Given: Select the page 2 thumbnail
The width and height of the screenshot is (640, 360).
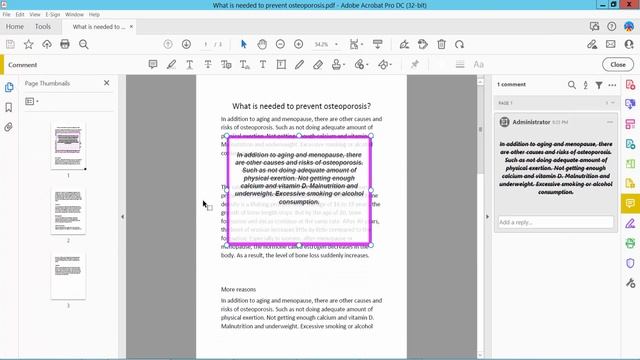Looking at the screenshot, I should click(68, 211).
